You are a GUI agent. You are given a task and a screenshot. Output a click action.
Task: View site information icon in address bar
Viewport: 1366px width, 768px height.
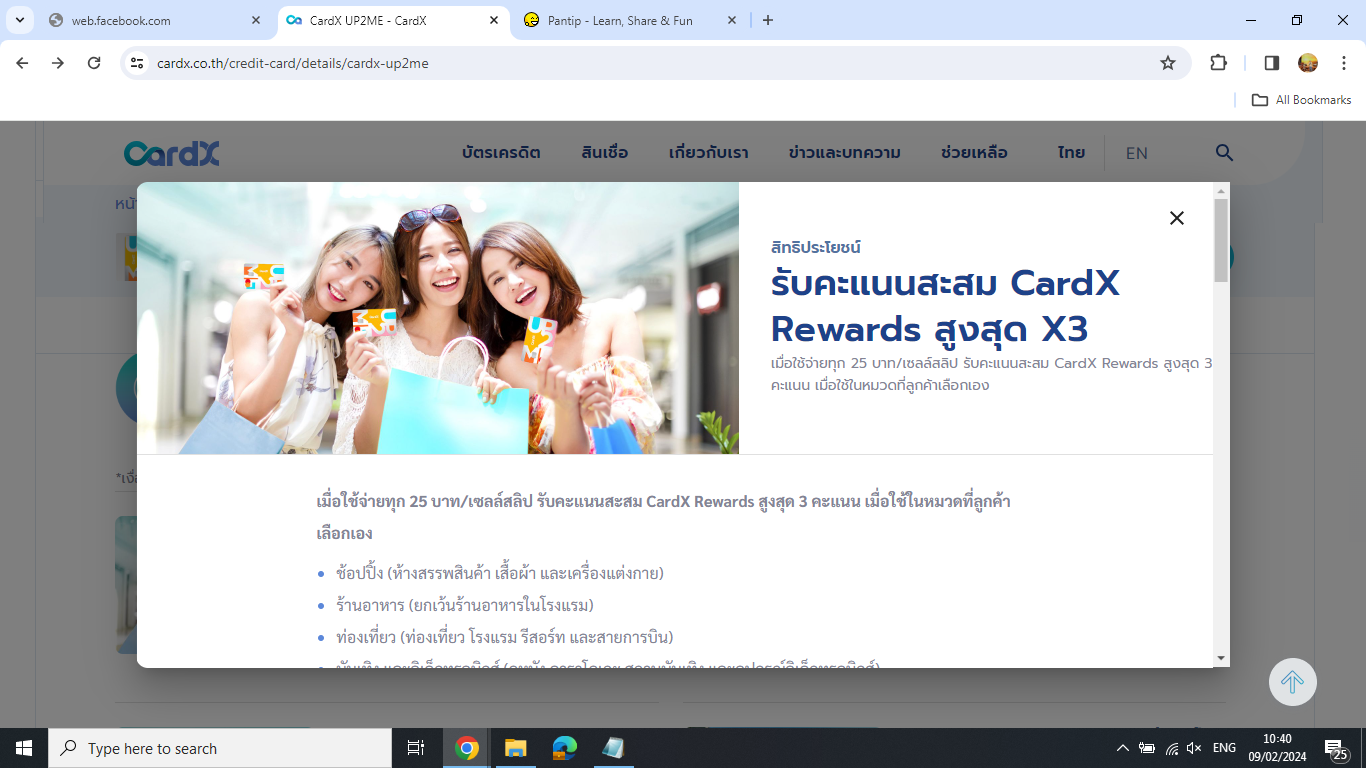pos(138,63)
